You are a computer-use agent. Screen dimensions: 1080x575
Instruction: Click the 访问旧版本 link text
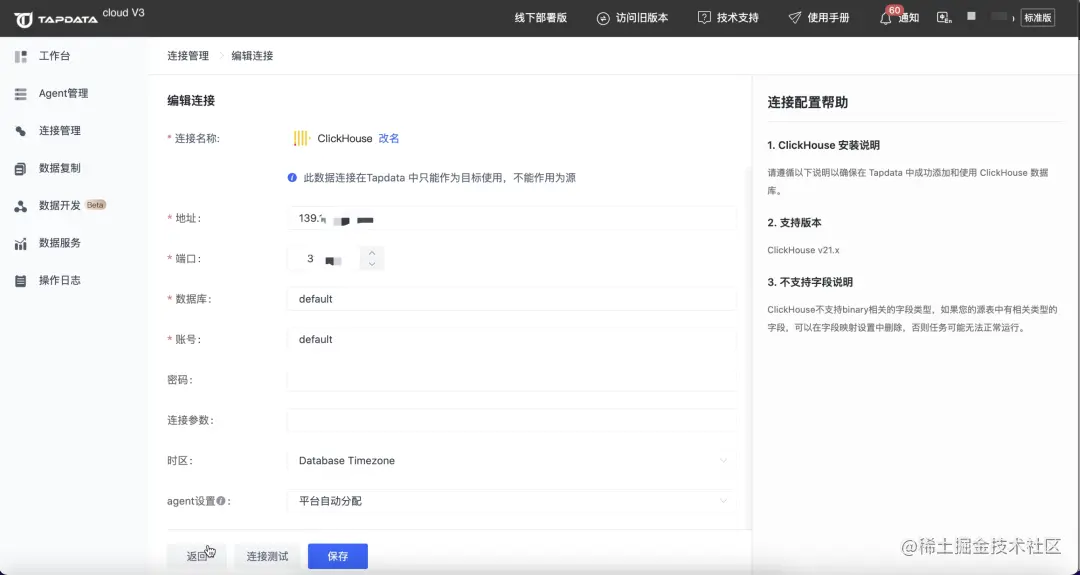[x=642, y=18]
